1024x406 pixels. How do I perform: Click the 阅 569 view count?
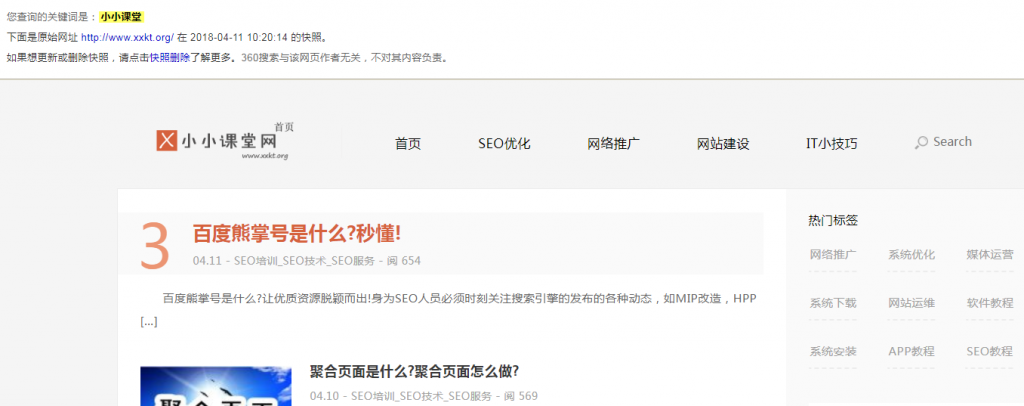(x=520, y=396)
